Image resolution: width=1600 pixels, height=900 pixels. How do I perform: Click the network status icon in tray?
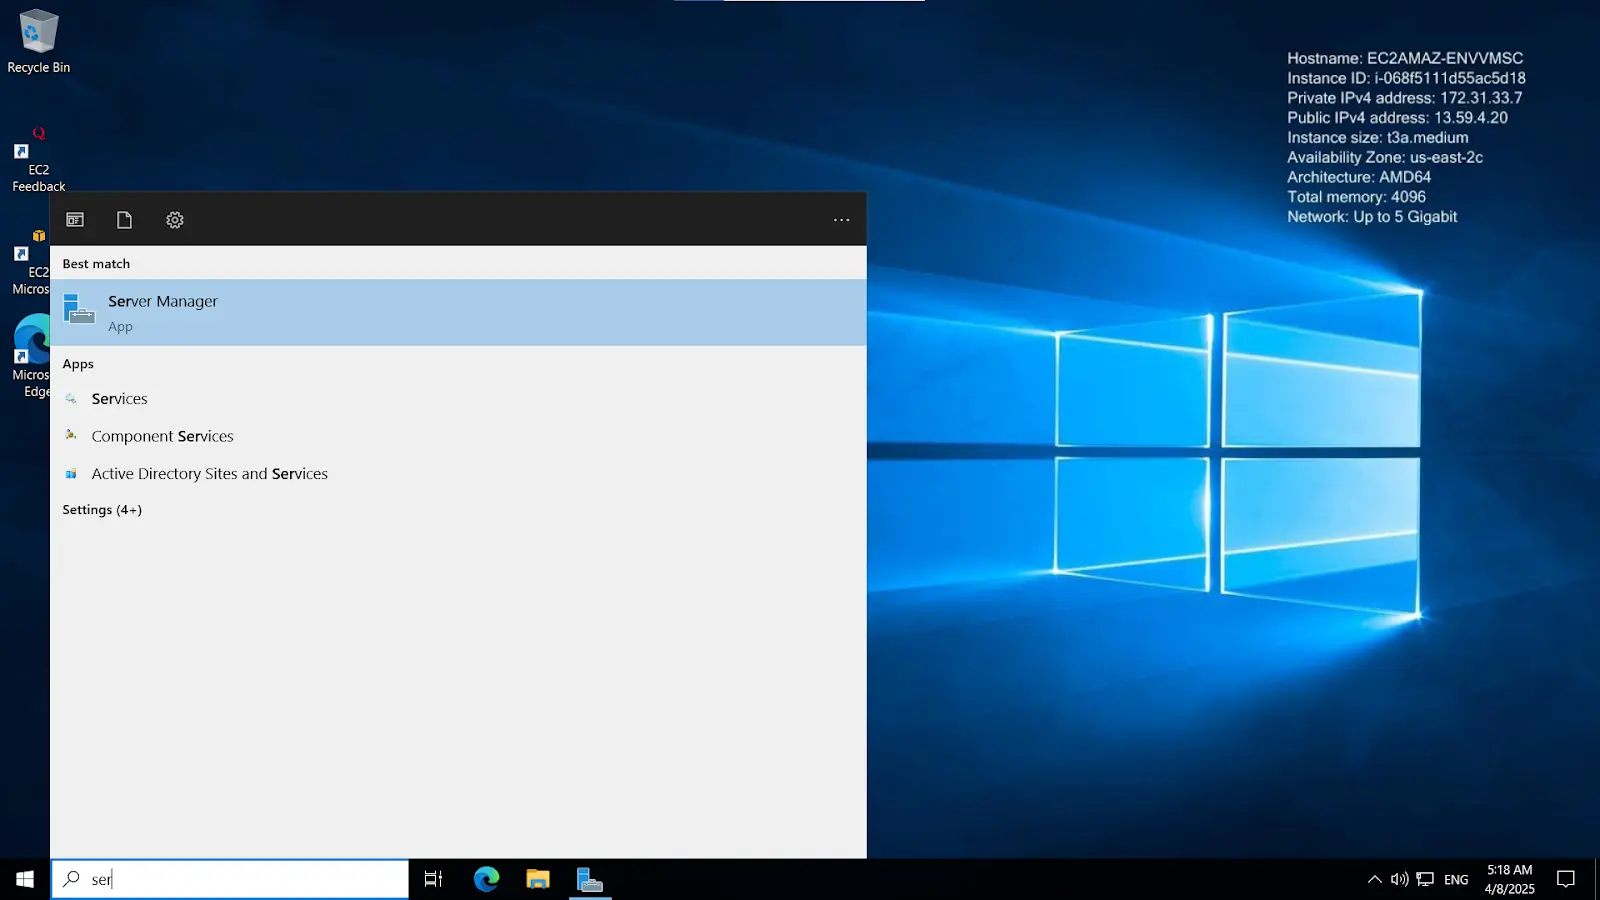pyautogui.click(x=1422, y=879)
